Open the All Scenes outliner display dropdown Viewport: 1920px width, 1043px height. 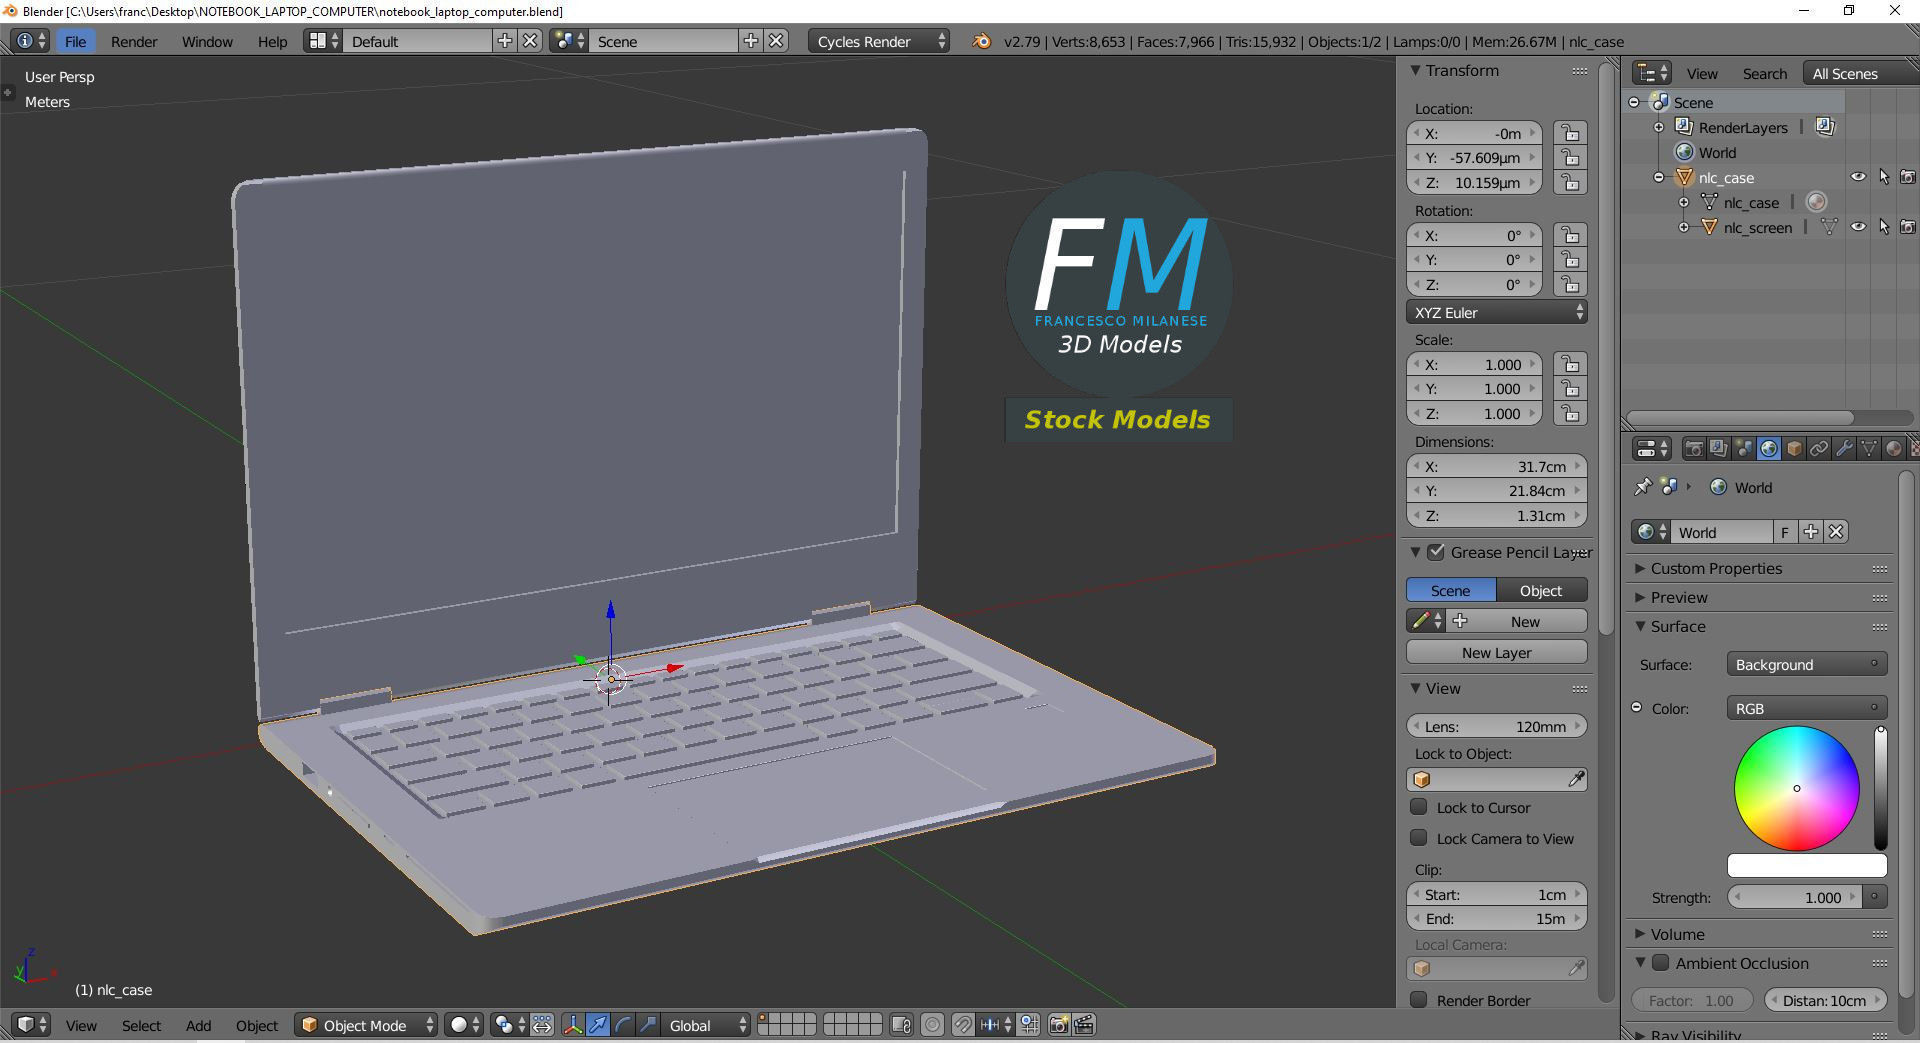point(1859,73)
